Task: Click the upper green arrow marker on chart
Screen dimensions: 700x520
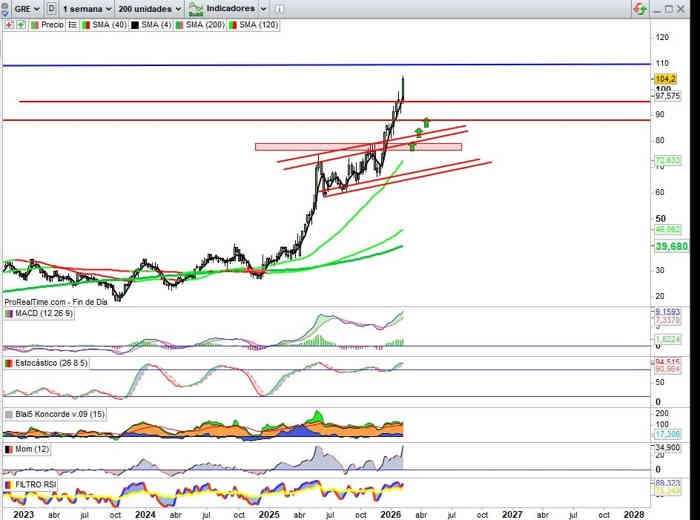Action: point(427,122)
